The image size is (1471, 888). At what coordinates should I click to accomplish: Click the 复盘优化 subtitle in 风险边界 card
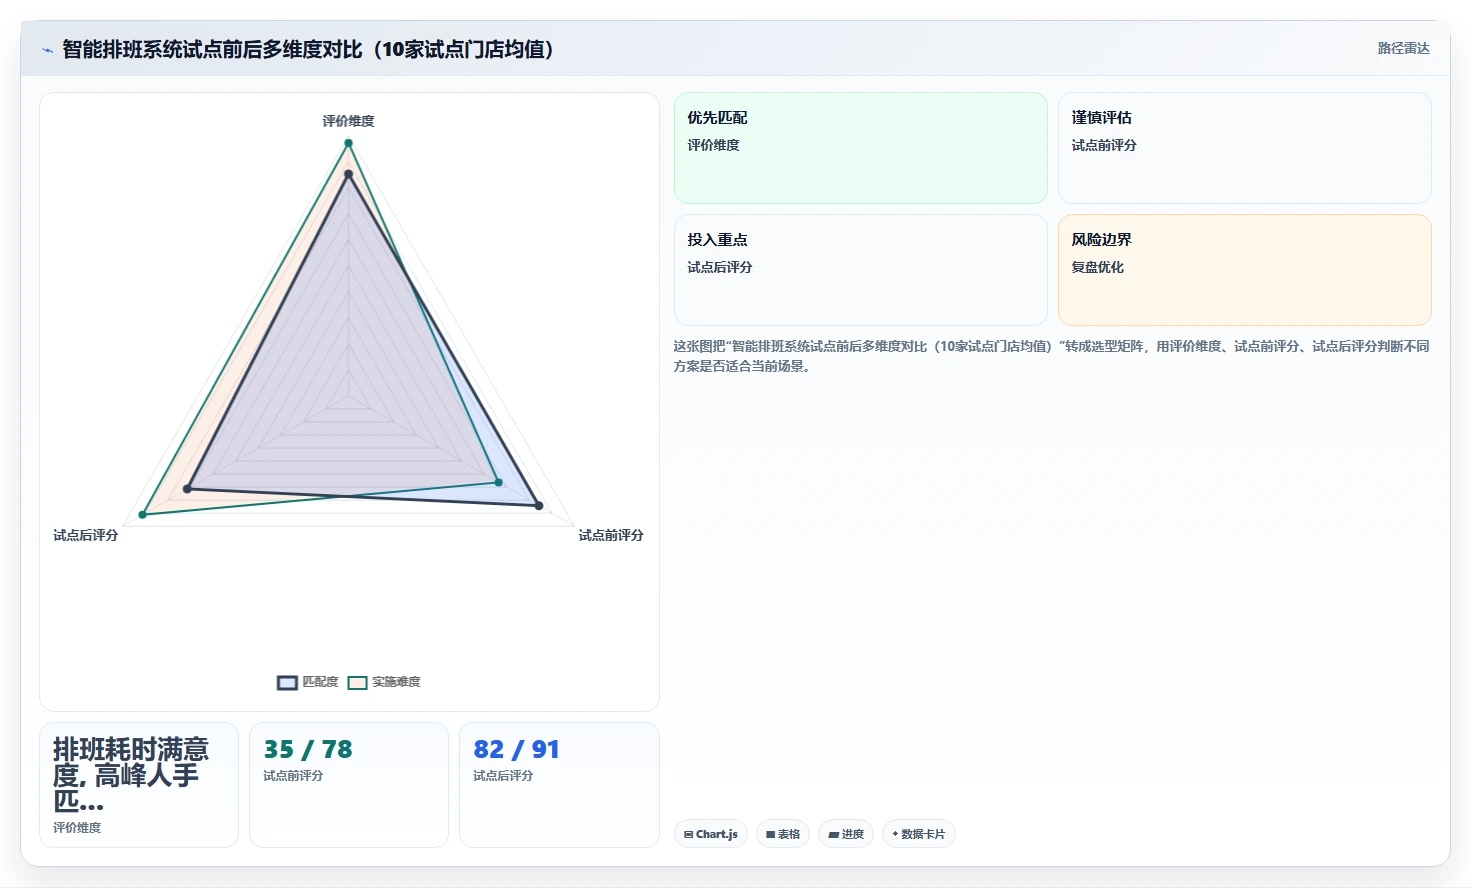(x=1097, y=267)
